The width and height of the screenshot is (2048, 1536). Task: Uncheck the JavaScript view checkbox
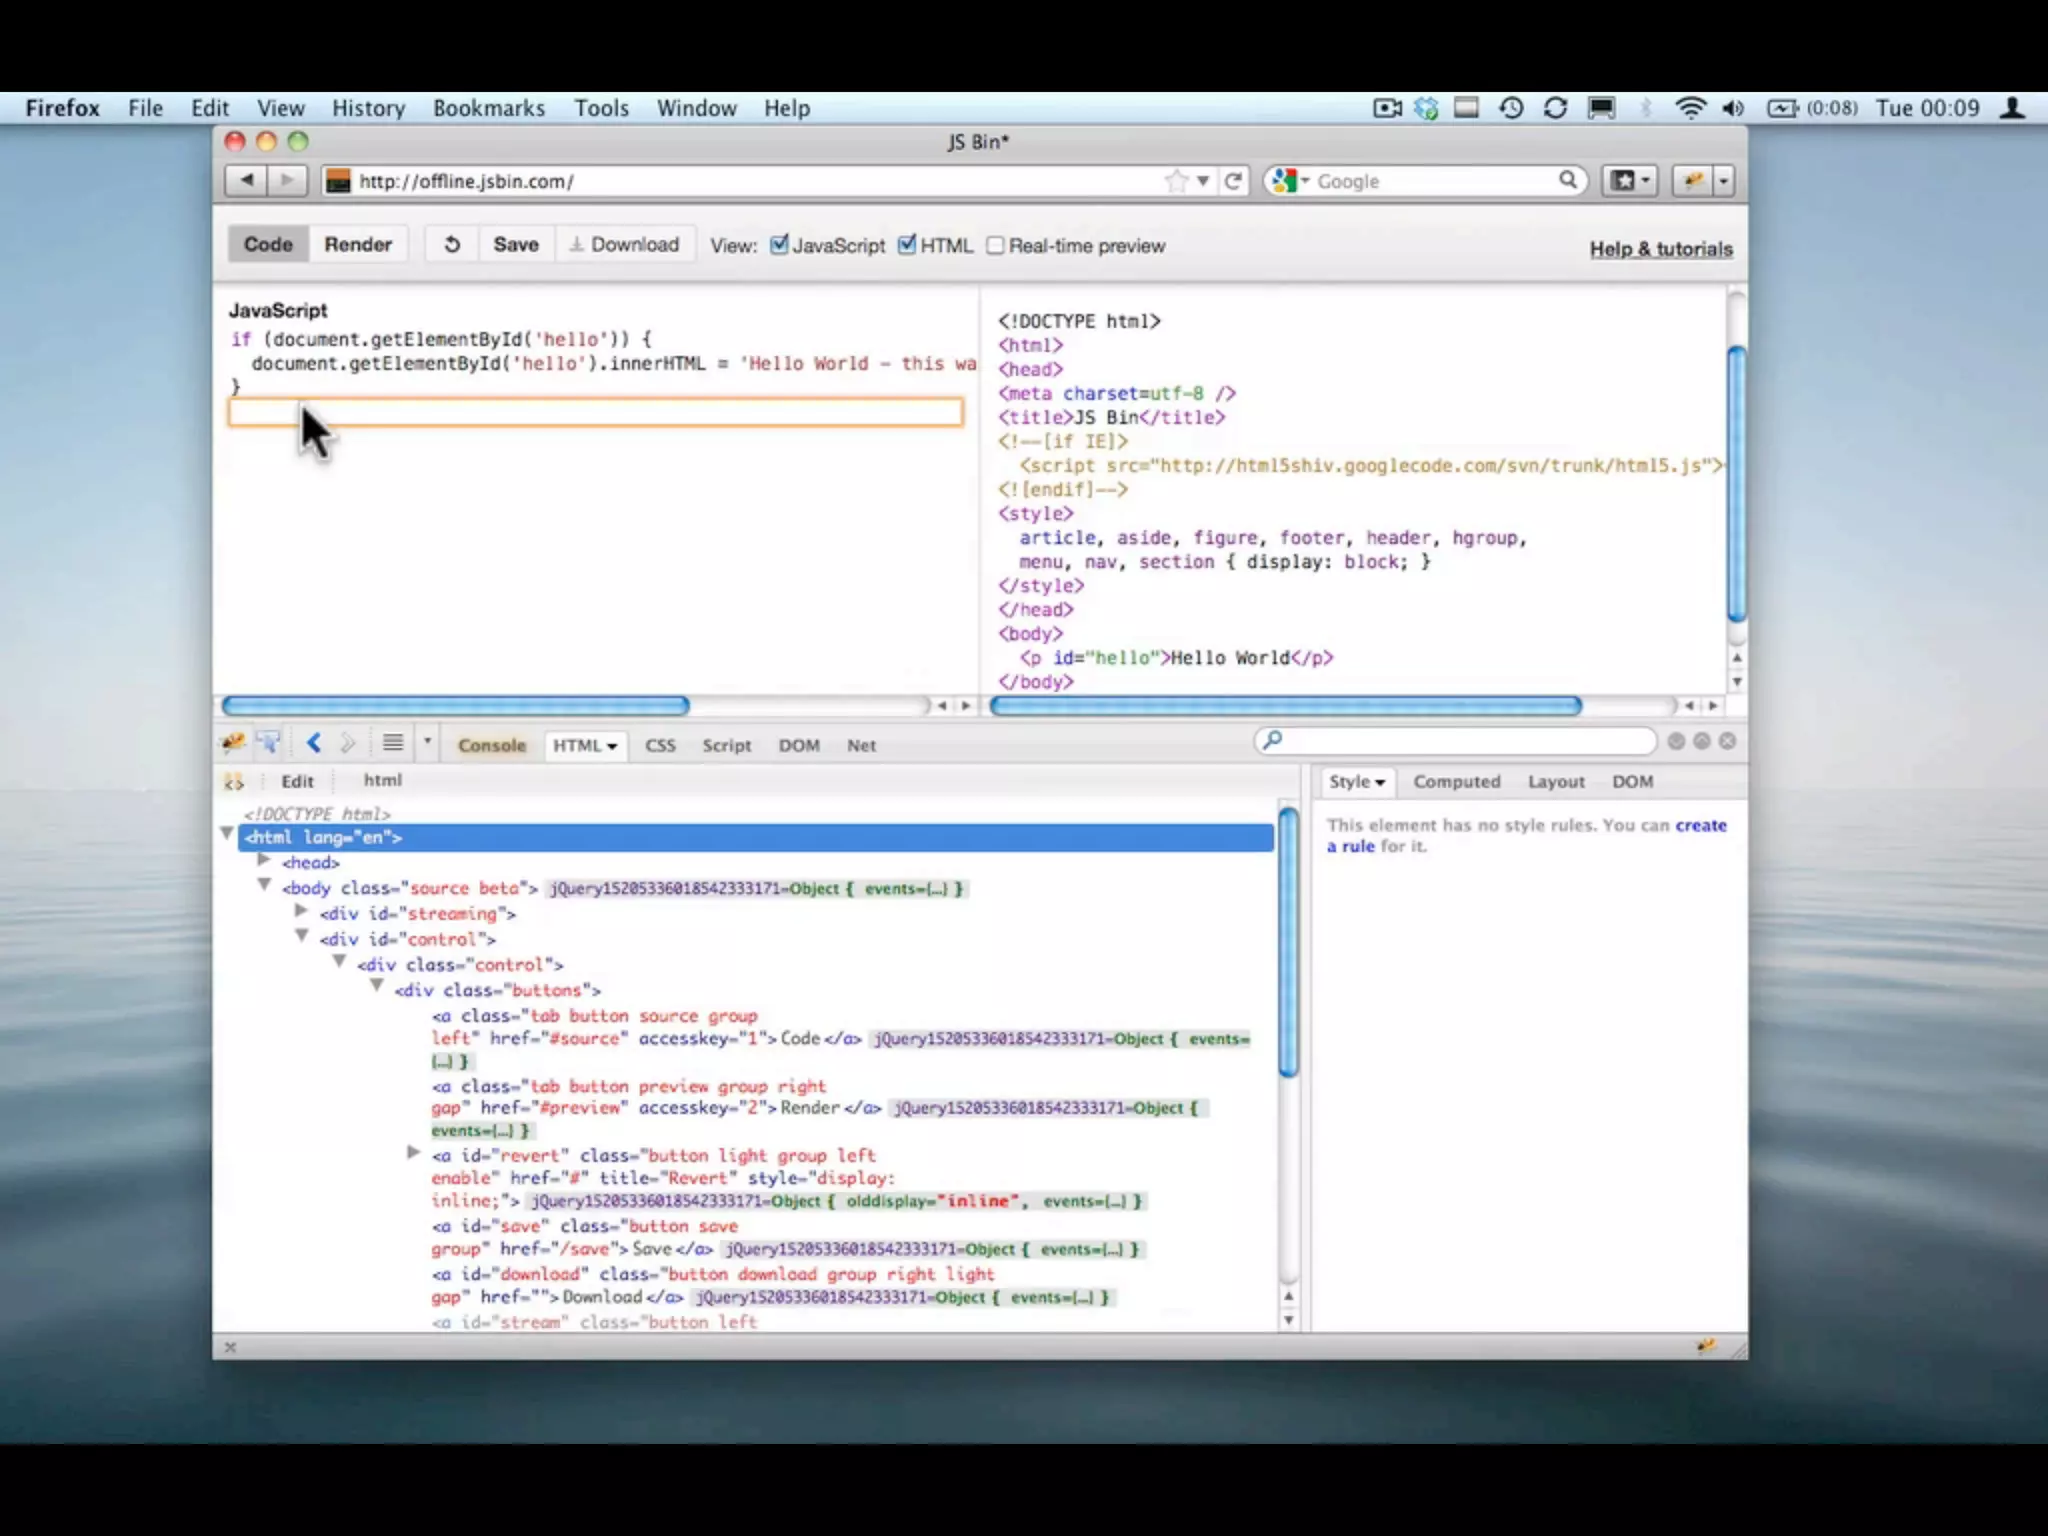point(779,245)
